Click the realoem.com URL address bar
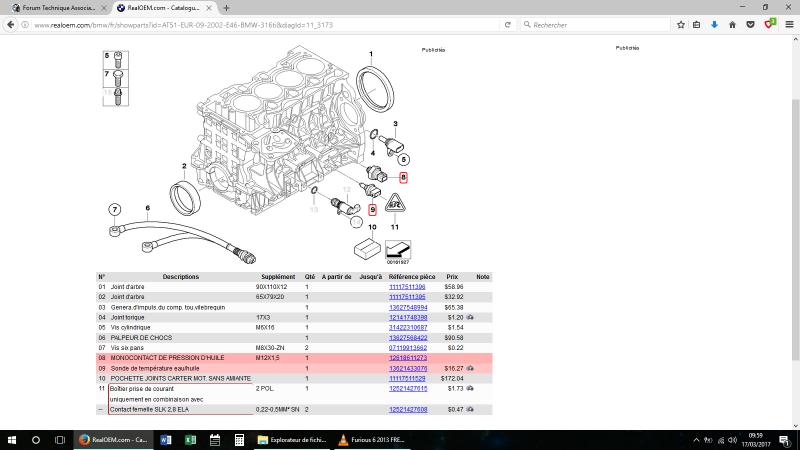Screen dimensions: 800x450 tap(265, 24)
